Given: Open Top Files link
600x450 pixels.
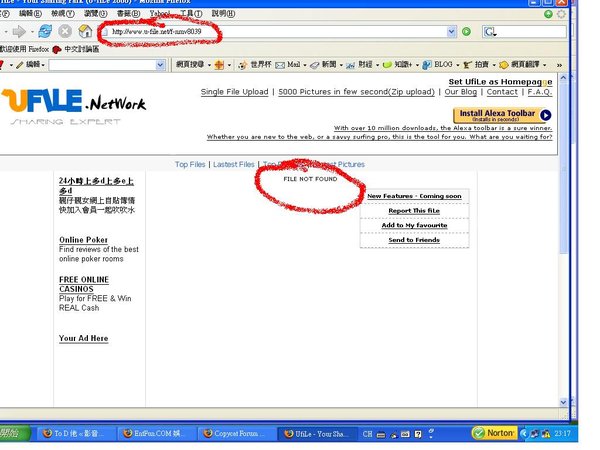Looking at the screenshot, I should (x=190, y=165).
